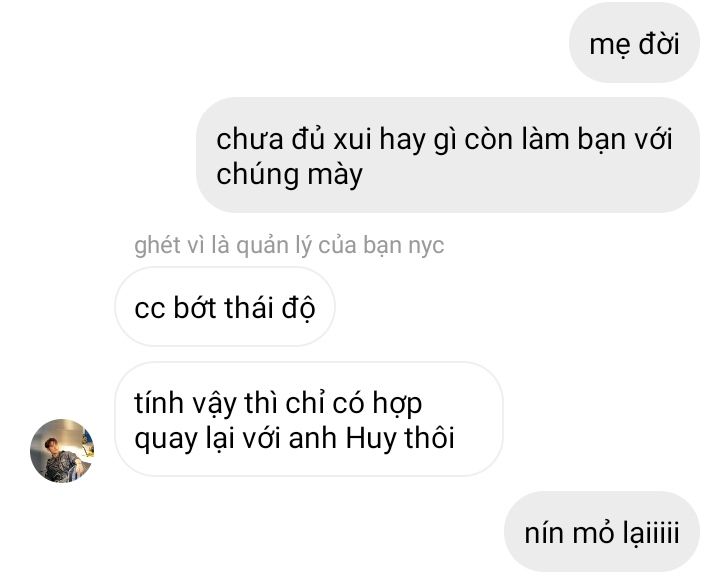Click the sender name 'ghét vì là quản lý của bạn nyc'
720x576 pixels.
289,245
